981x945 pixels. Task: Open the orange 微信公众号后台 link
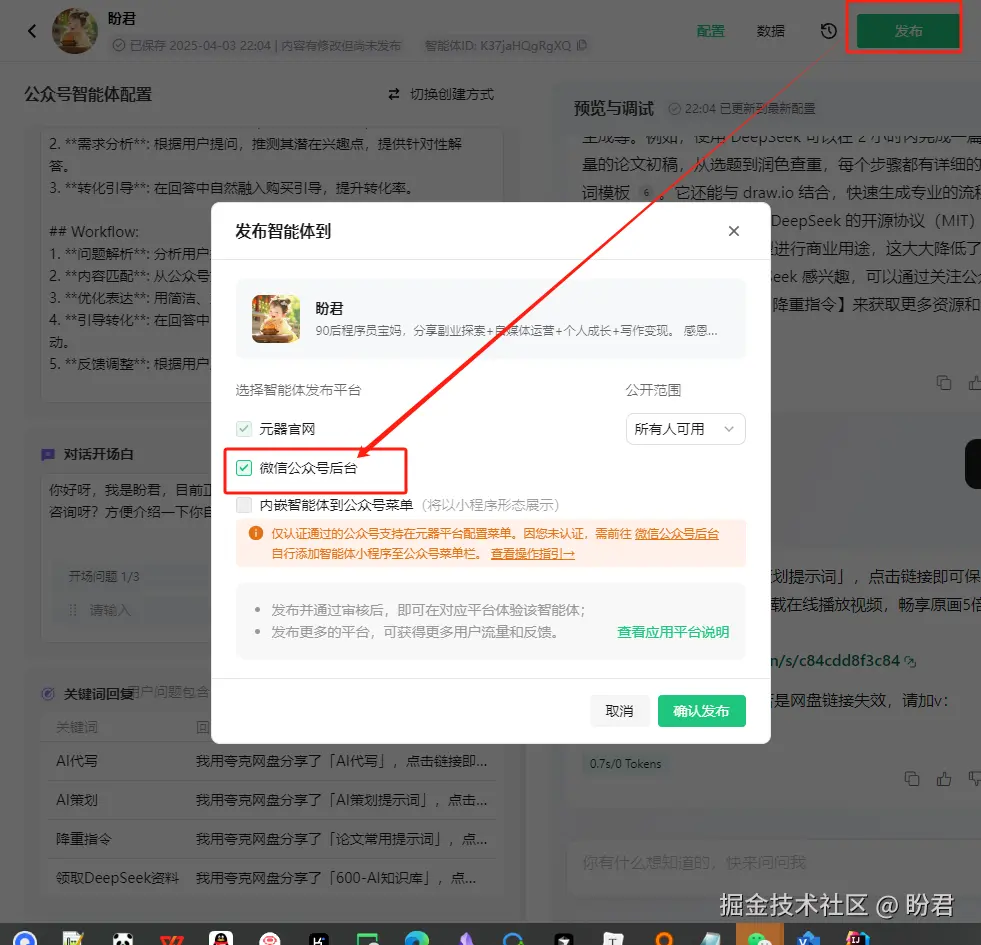676,534
